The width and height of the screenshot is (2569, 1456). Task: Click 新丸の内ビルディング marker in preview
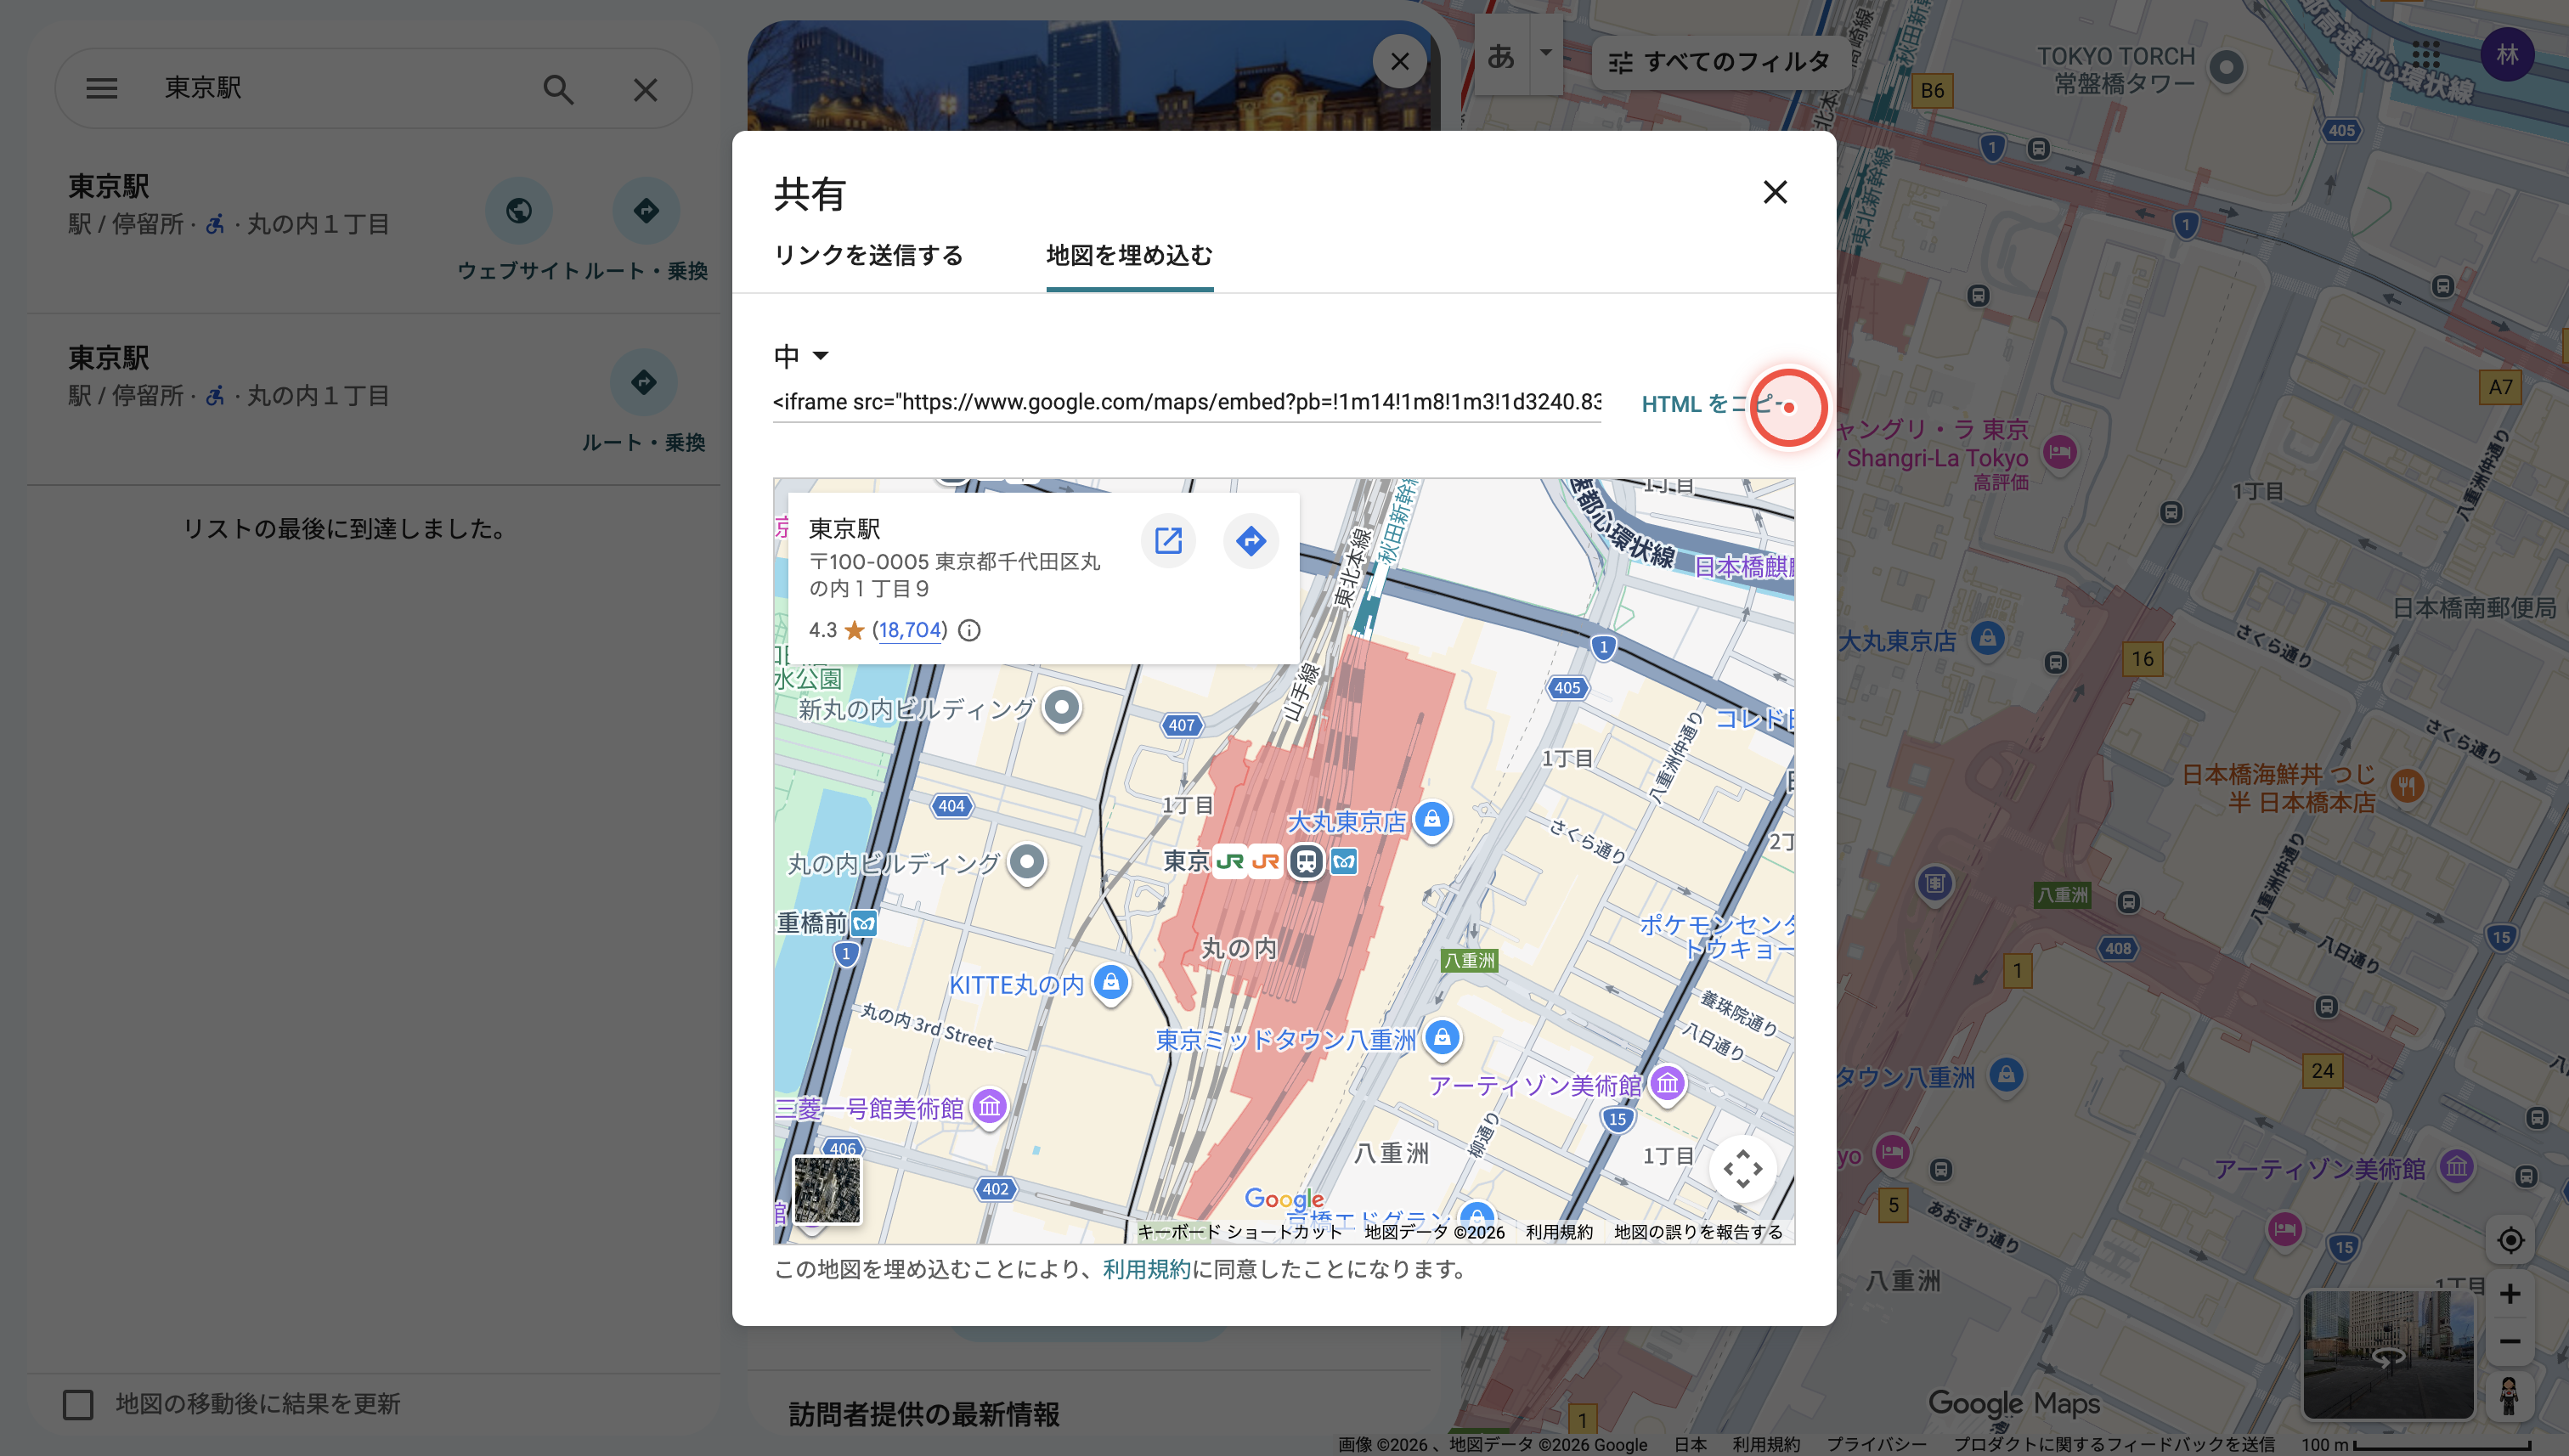[x=1062, y=709]
